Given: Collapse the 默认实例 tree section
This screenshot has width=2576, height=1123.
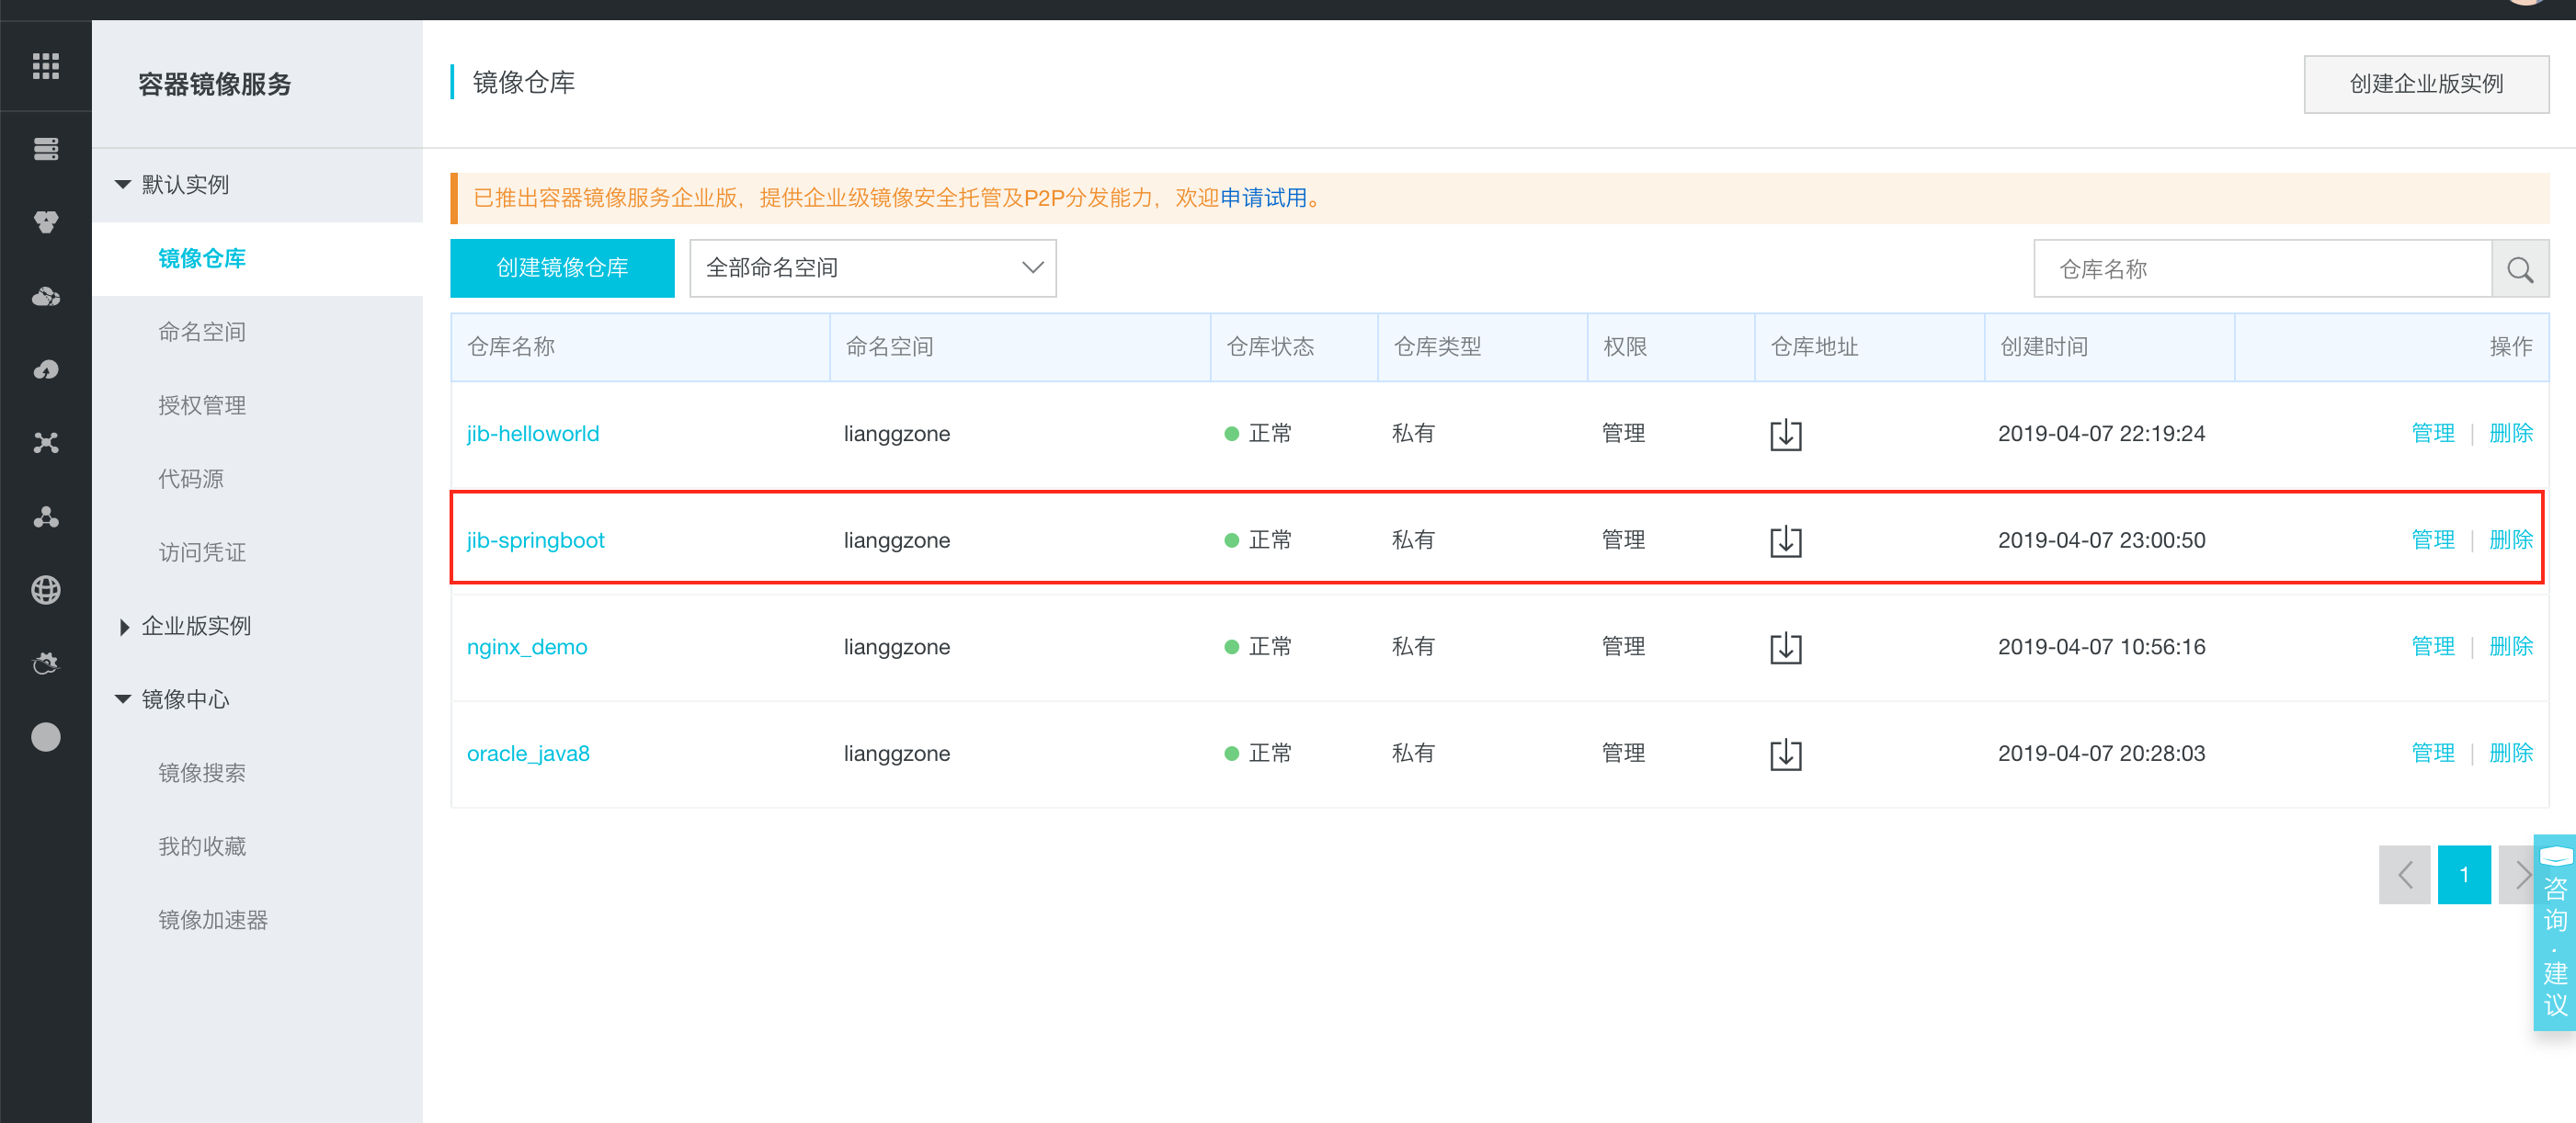Looking at the screenshot, I should pyautogui.click(x=123, y=184).
